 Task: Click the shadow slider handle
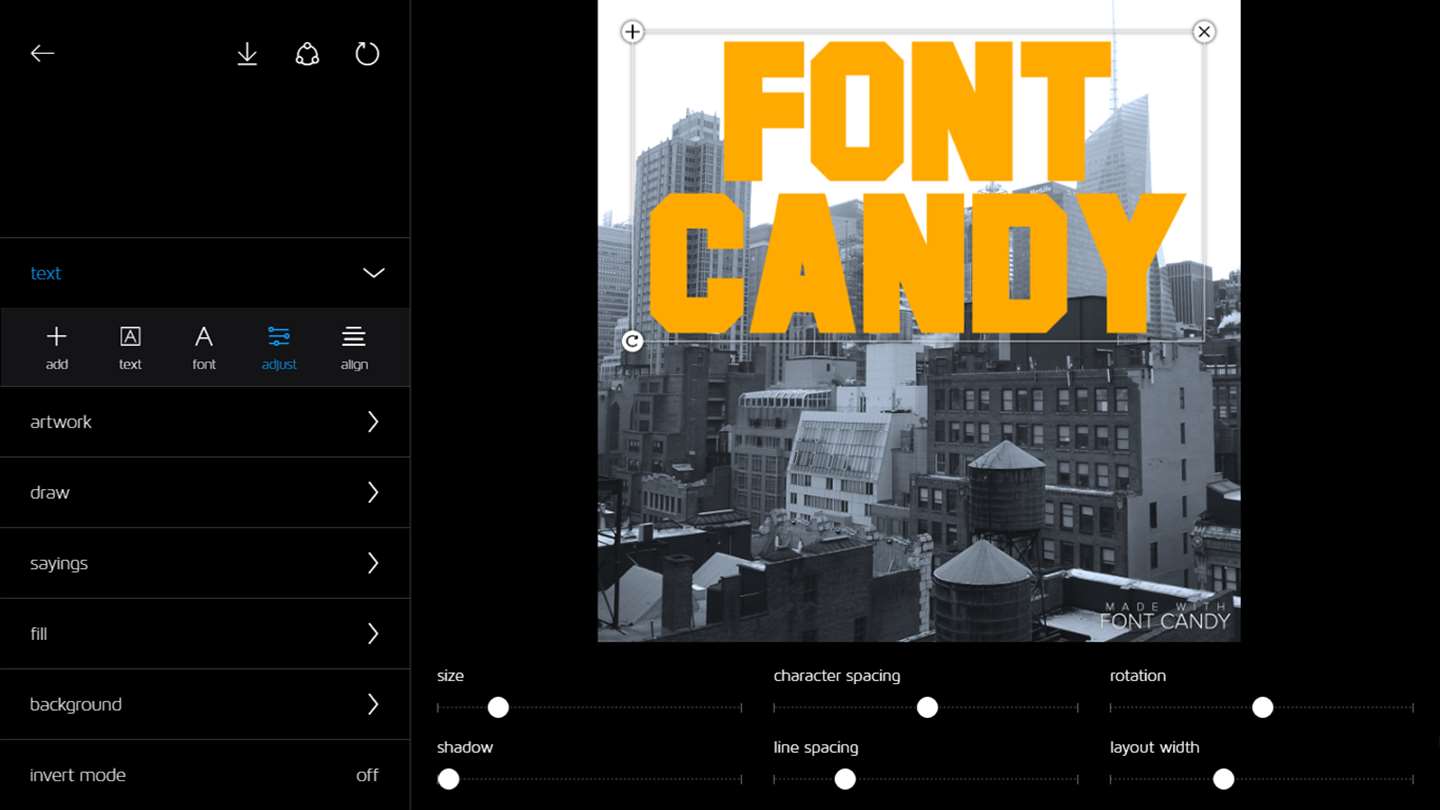(448, 779)
